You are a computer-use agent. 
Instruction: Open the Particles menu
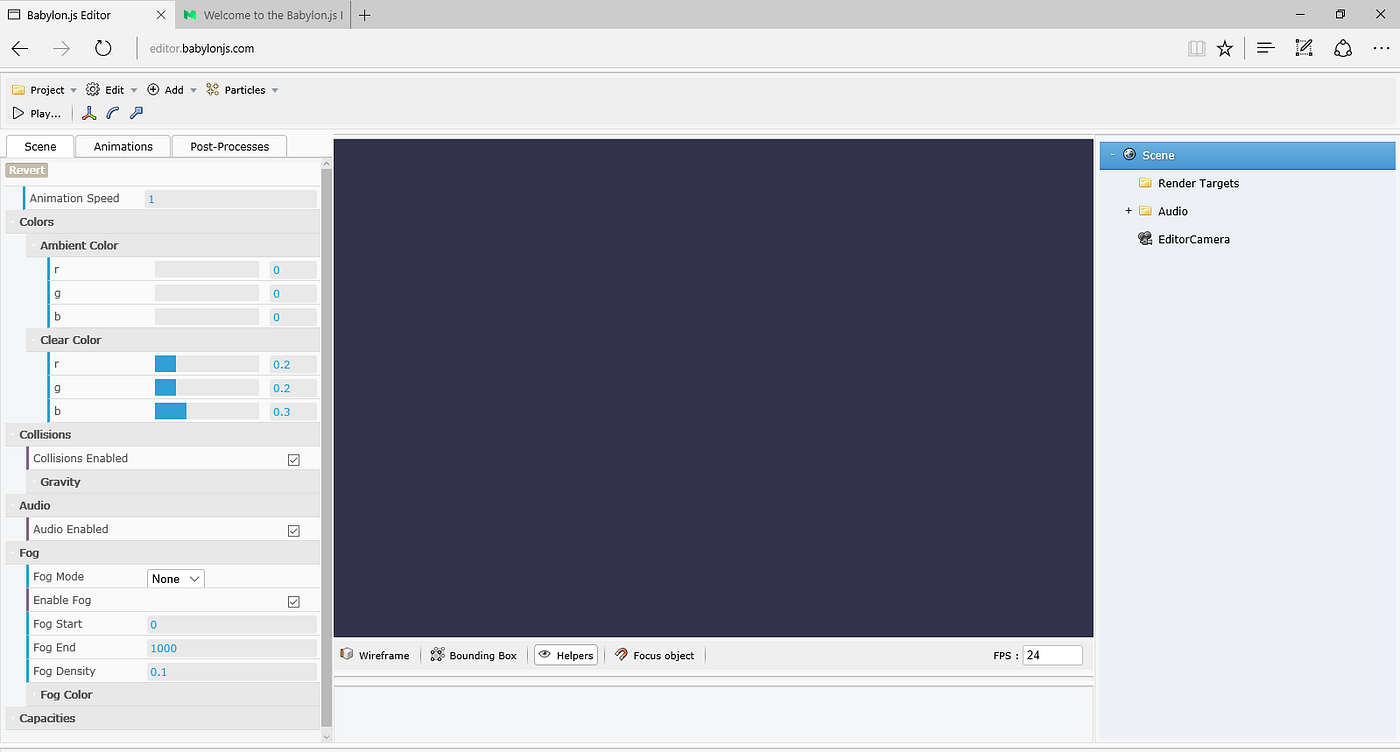(241, 89)
